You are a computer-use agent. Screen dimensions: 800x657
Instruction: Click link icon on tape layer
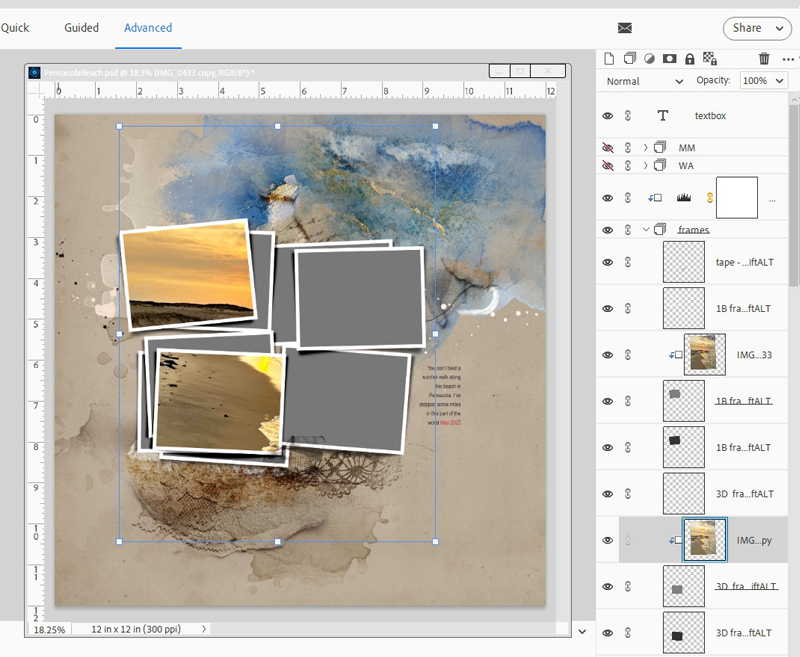pyautogui.click(x=628, y=262)
